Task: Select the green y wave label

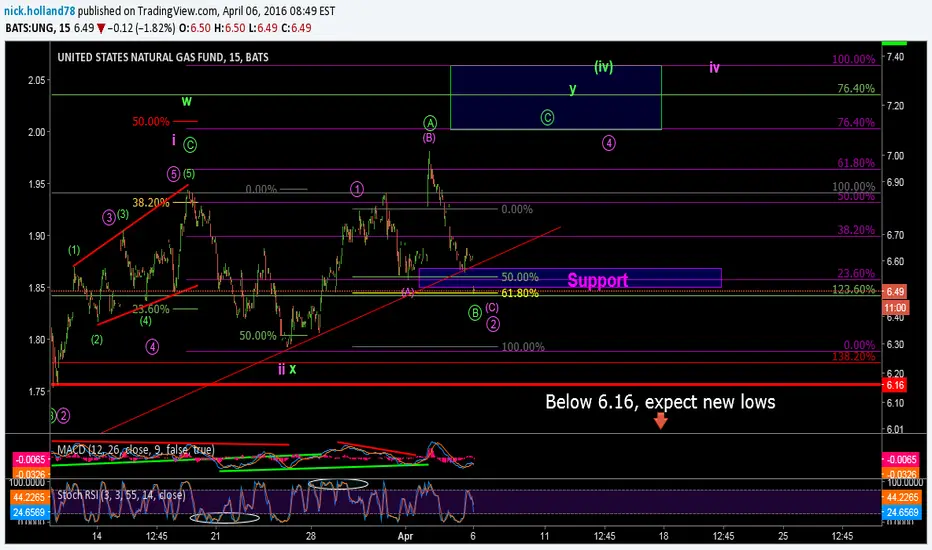Action: click(x=572, y=89)
